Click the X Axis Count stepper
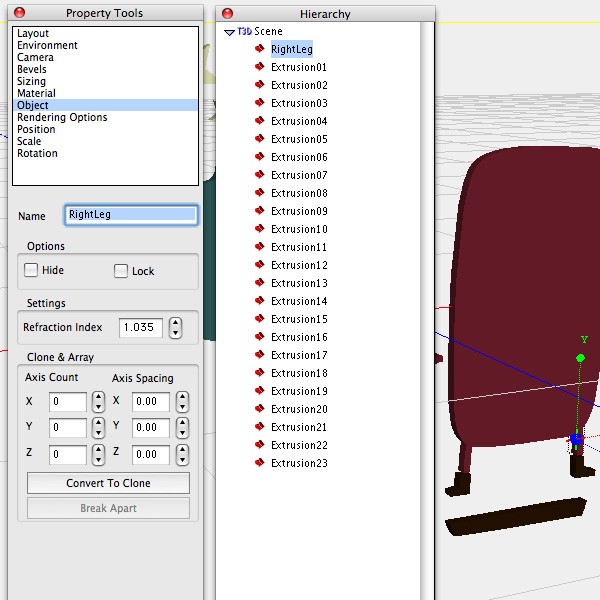This screenshot has width=600, height=600. (98, 401)
